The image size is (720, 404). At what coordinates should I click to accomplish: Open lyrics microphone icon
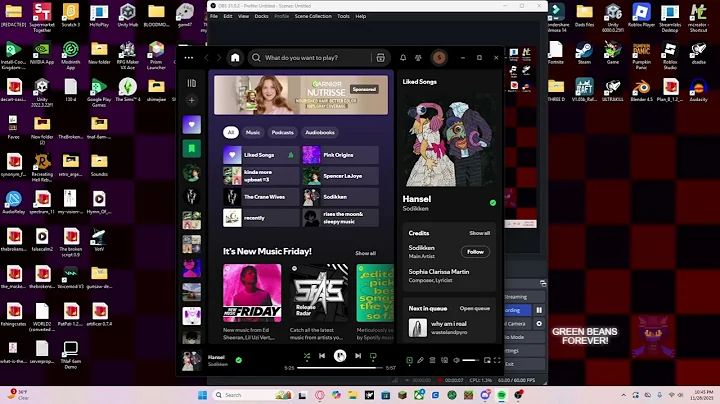click(x=420, y=360)
